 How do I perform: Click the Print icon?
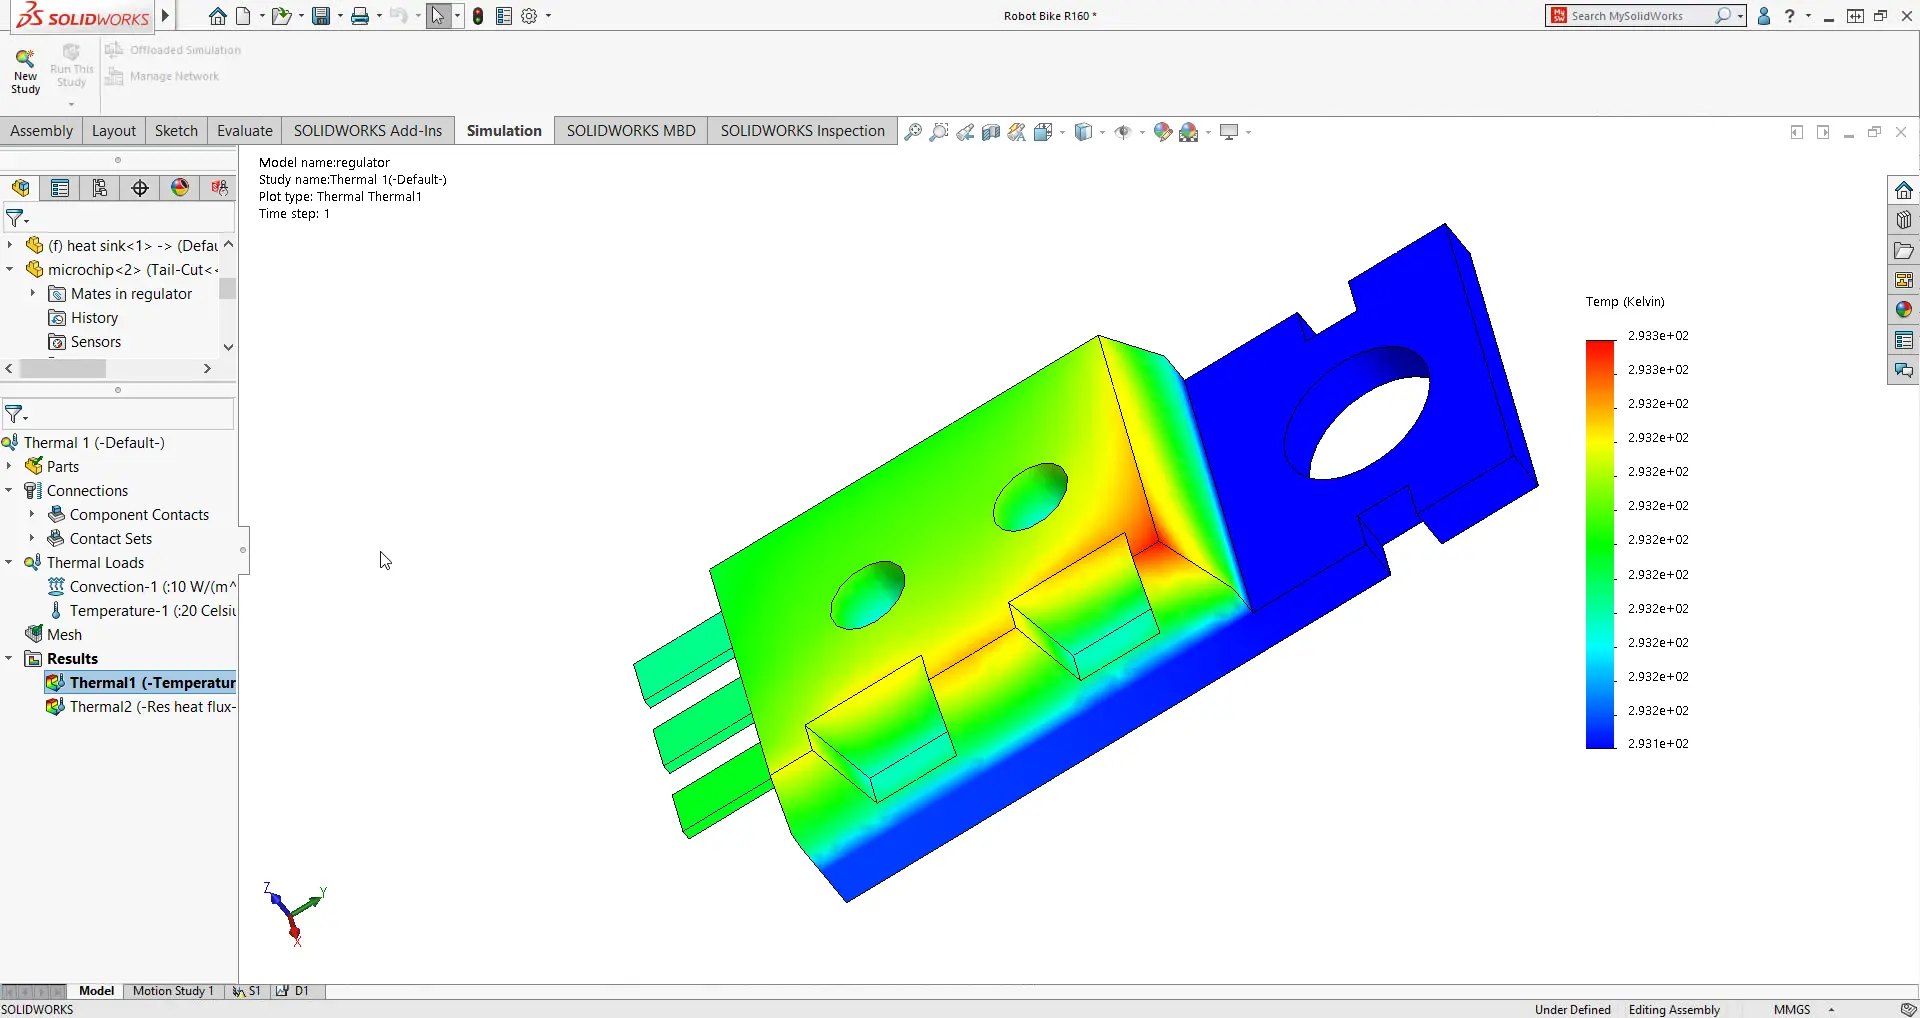360,16
